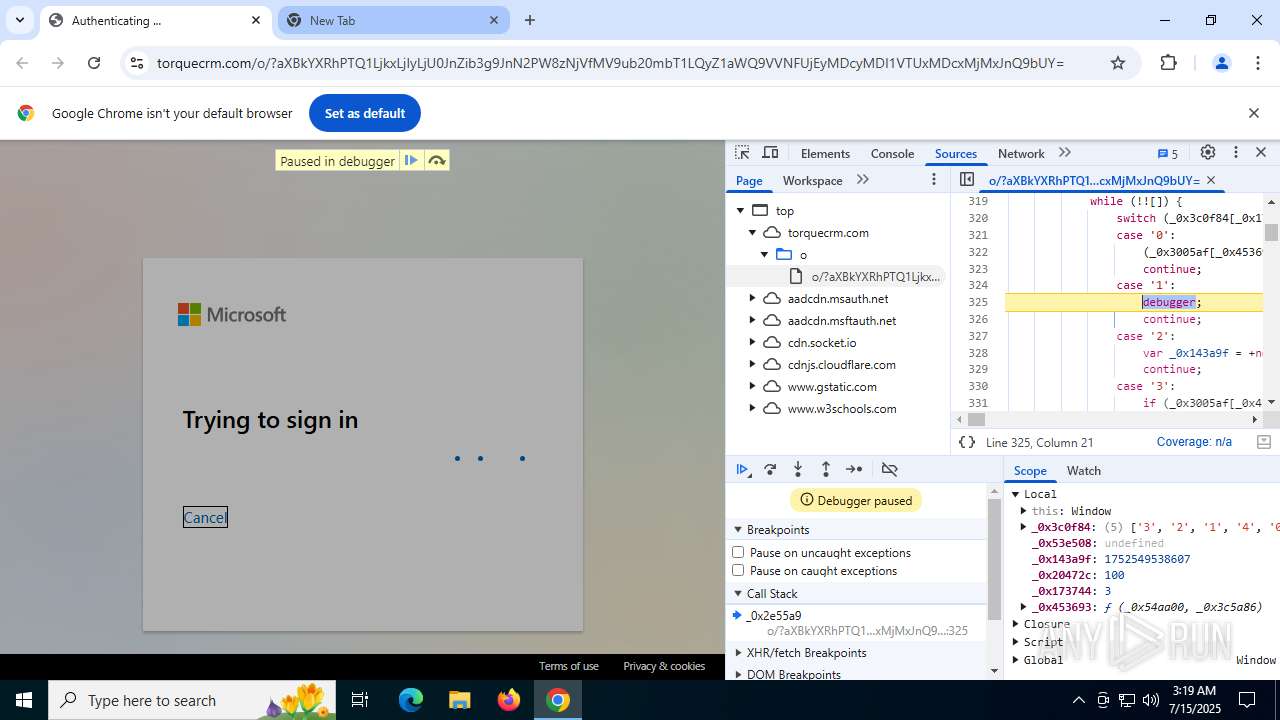
Task: Click the code editor vertical scrollbar
Action: tap(1271, 302)
